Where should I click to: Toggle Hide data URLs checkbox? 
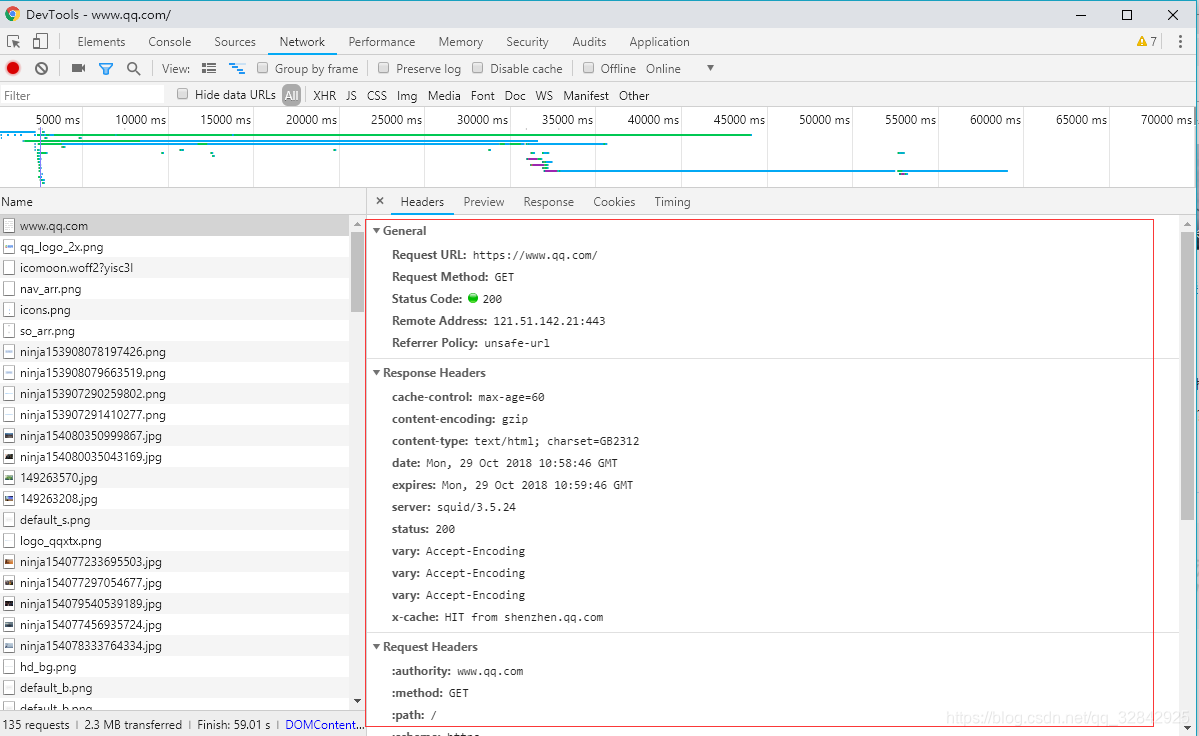182,94
